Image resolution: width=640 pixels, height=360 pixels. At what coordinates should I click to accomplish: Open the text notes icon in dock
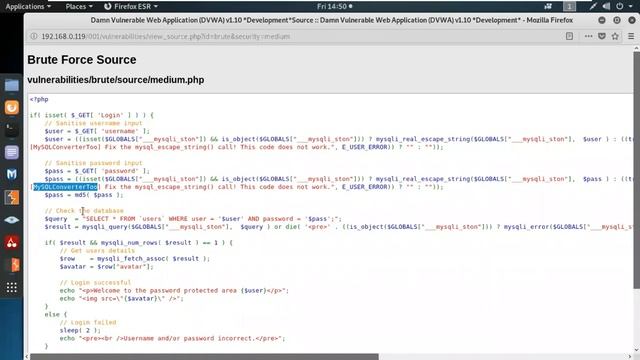[x=11, y=152]
